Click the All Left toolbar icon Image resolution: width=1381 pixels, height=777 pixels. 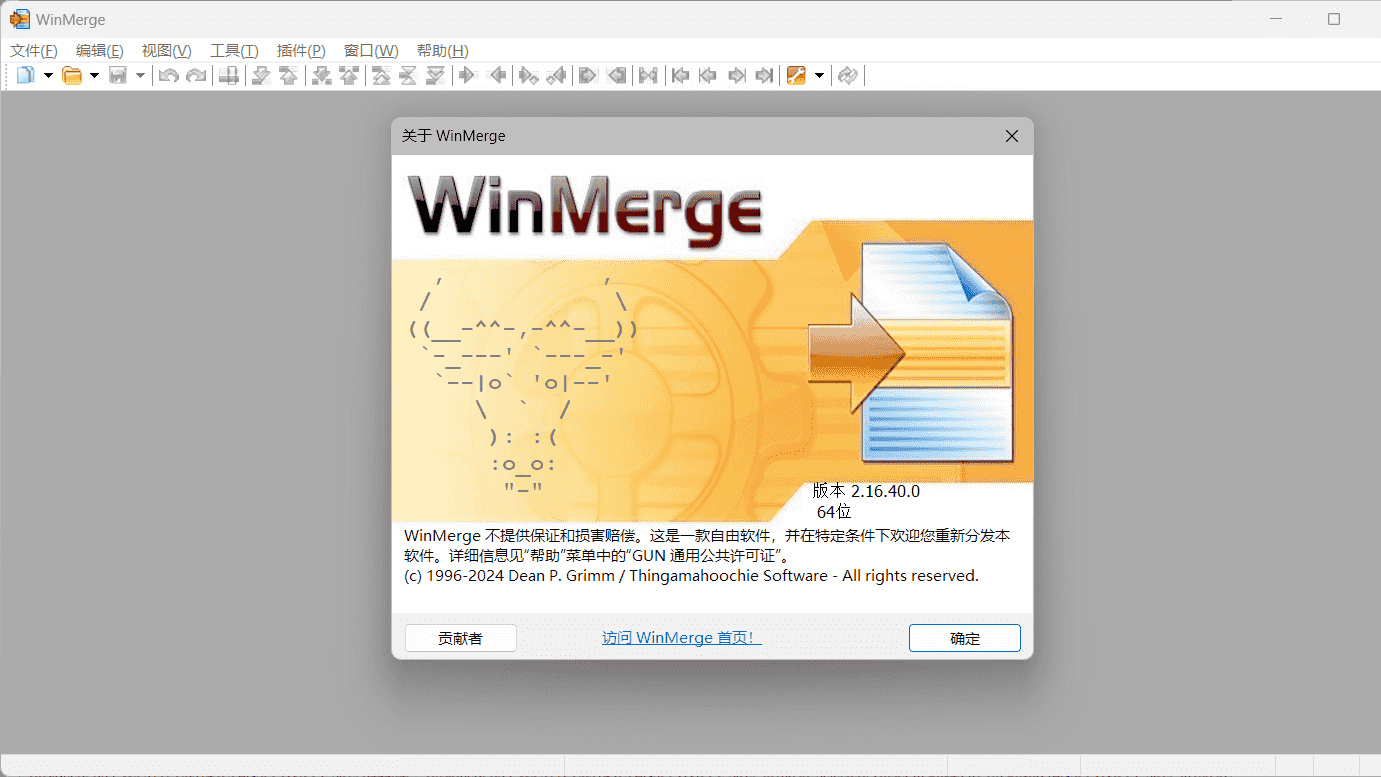point(617,75)
